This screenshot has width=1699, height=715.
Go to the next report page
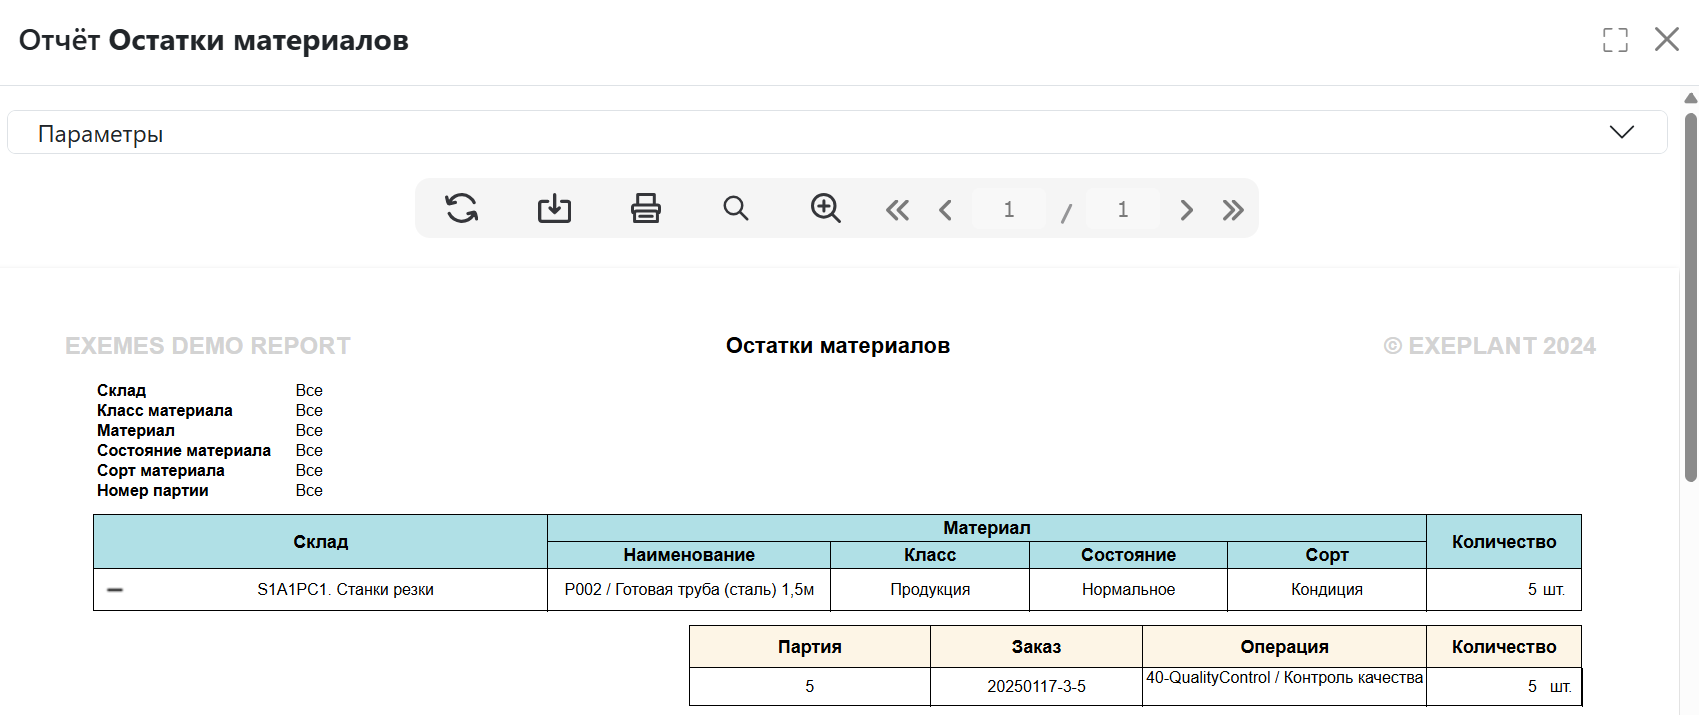pos(1186,210)
